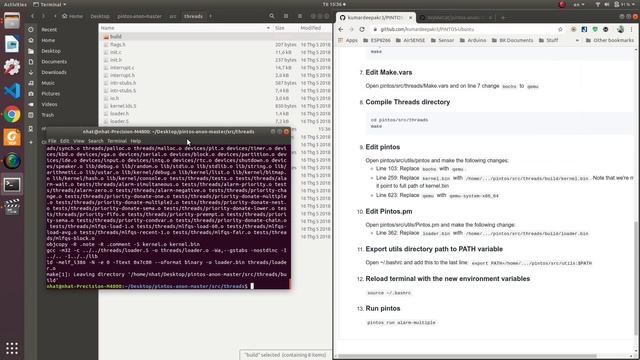Open Chrome three-dot menu
This screenshot has height=360, width=640.
point(631,29)
